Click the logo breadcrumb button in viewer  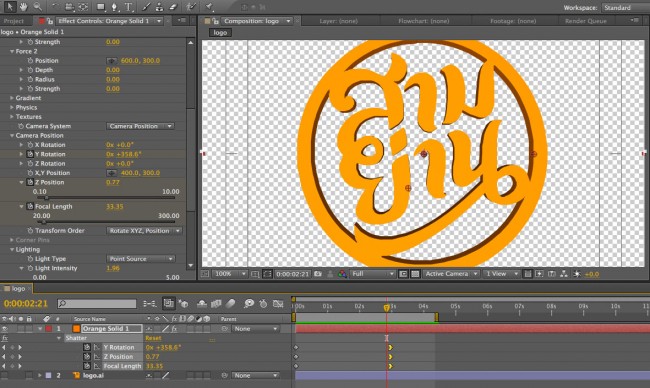(x=220, y=32)
